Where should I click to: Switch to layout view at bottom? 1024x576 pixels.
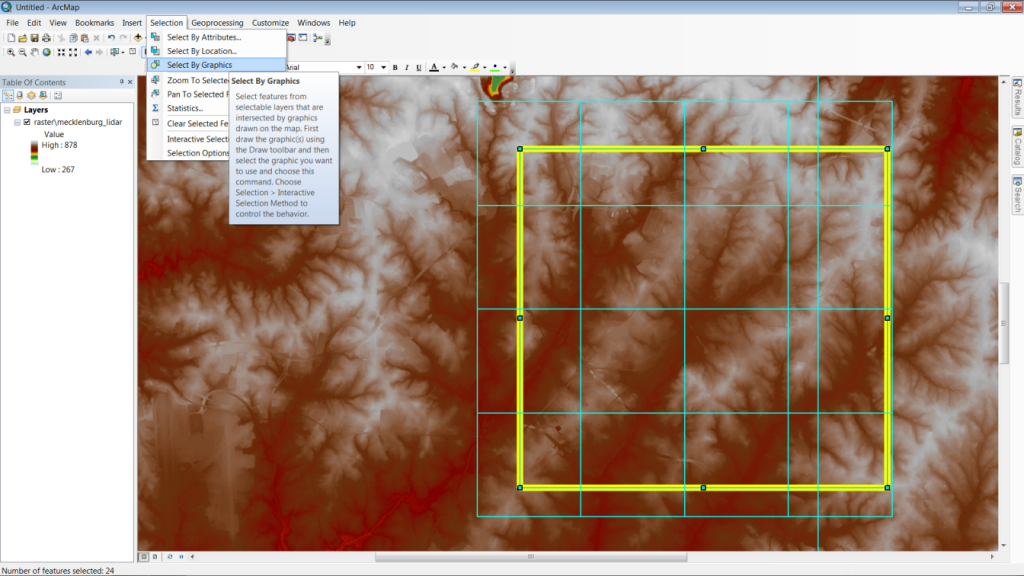[x=155, y=557]
